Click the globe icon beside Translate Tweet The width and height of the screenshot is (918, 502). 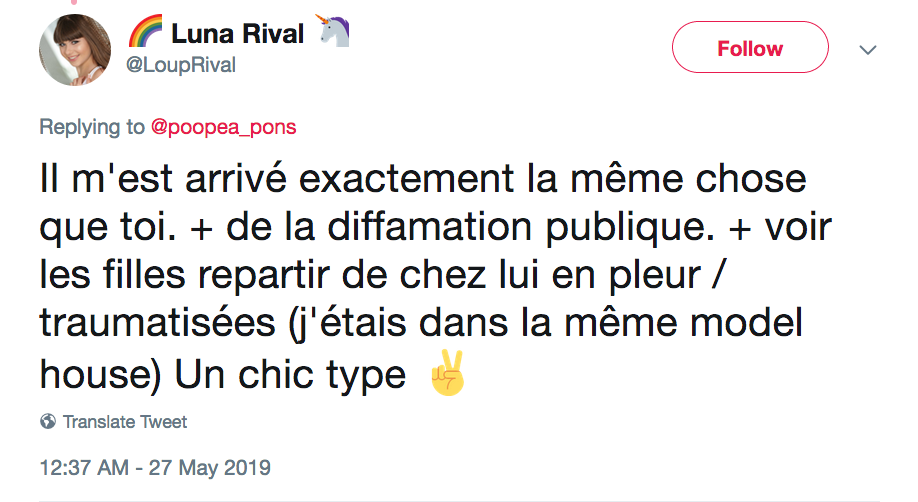pyautogui.click(x=48, y=422)
